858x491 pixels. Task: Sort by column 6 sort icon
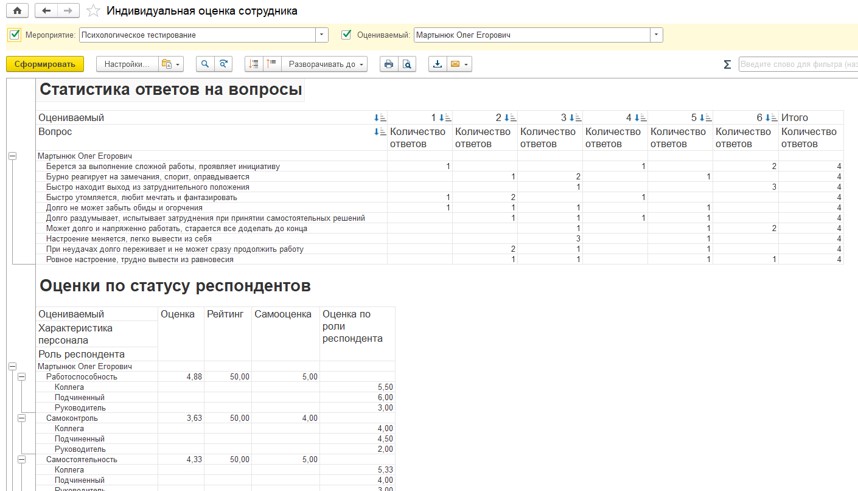(771, 118)
